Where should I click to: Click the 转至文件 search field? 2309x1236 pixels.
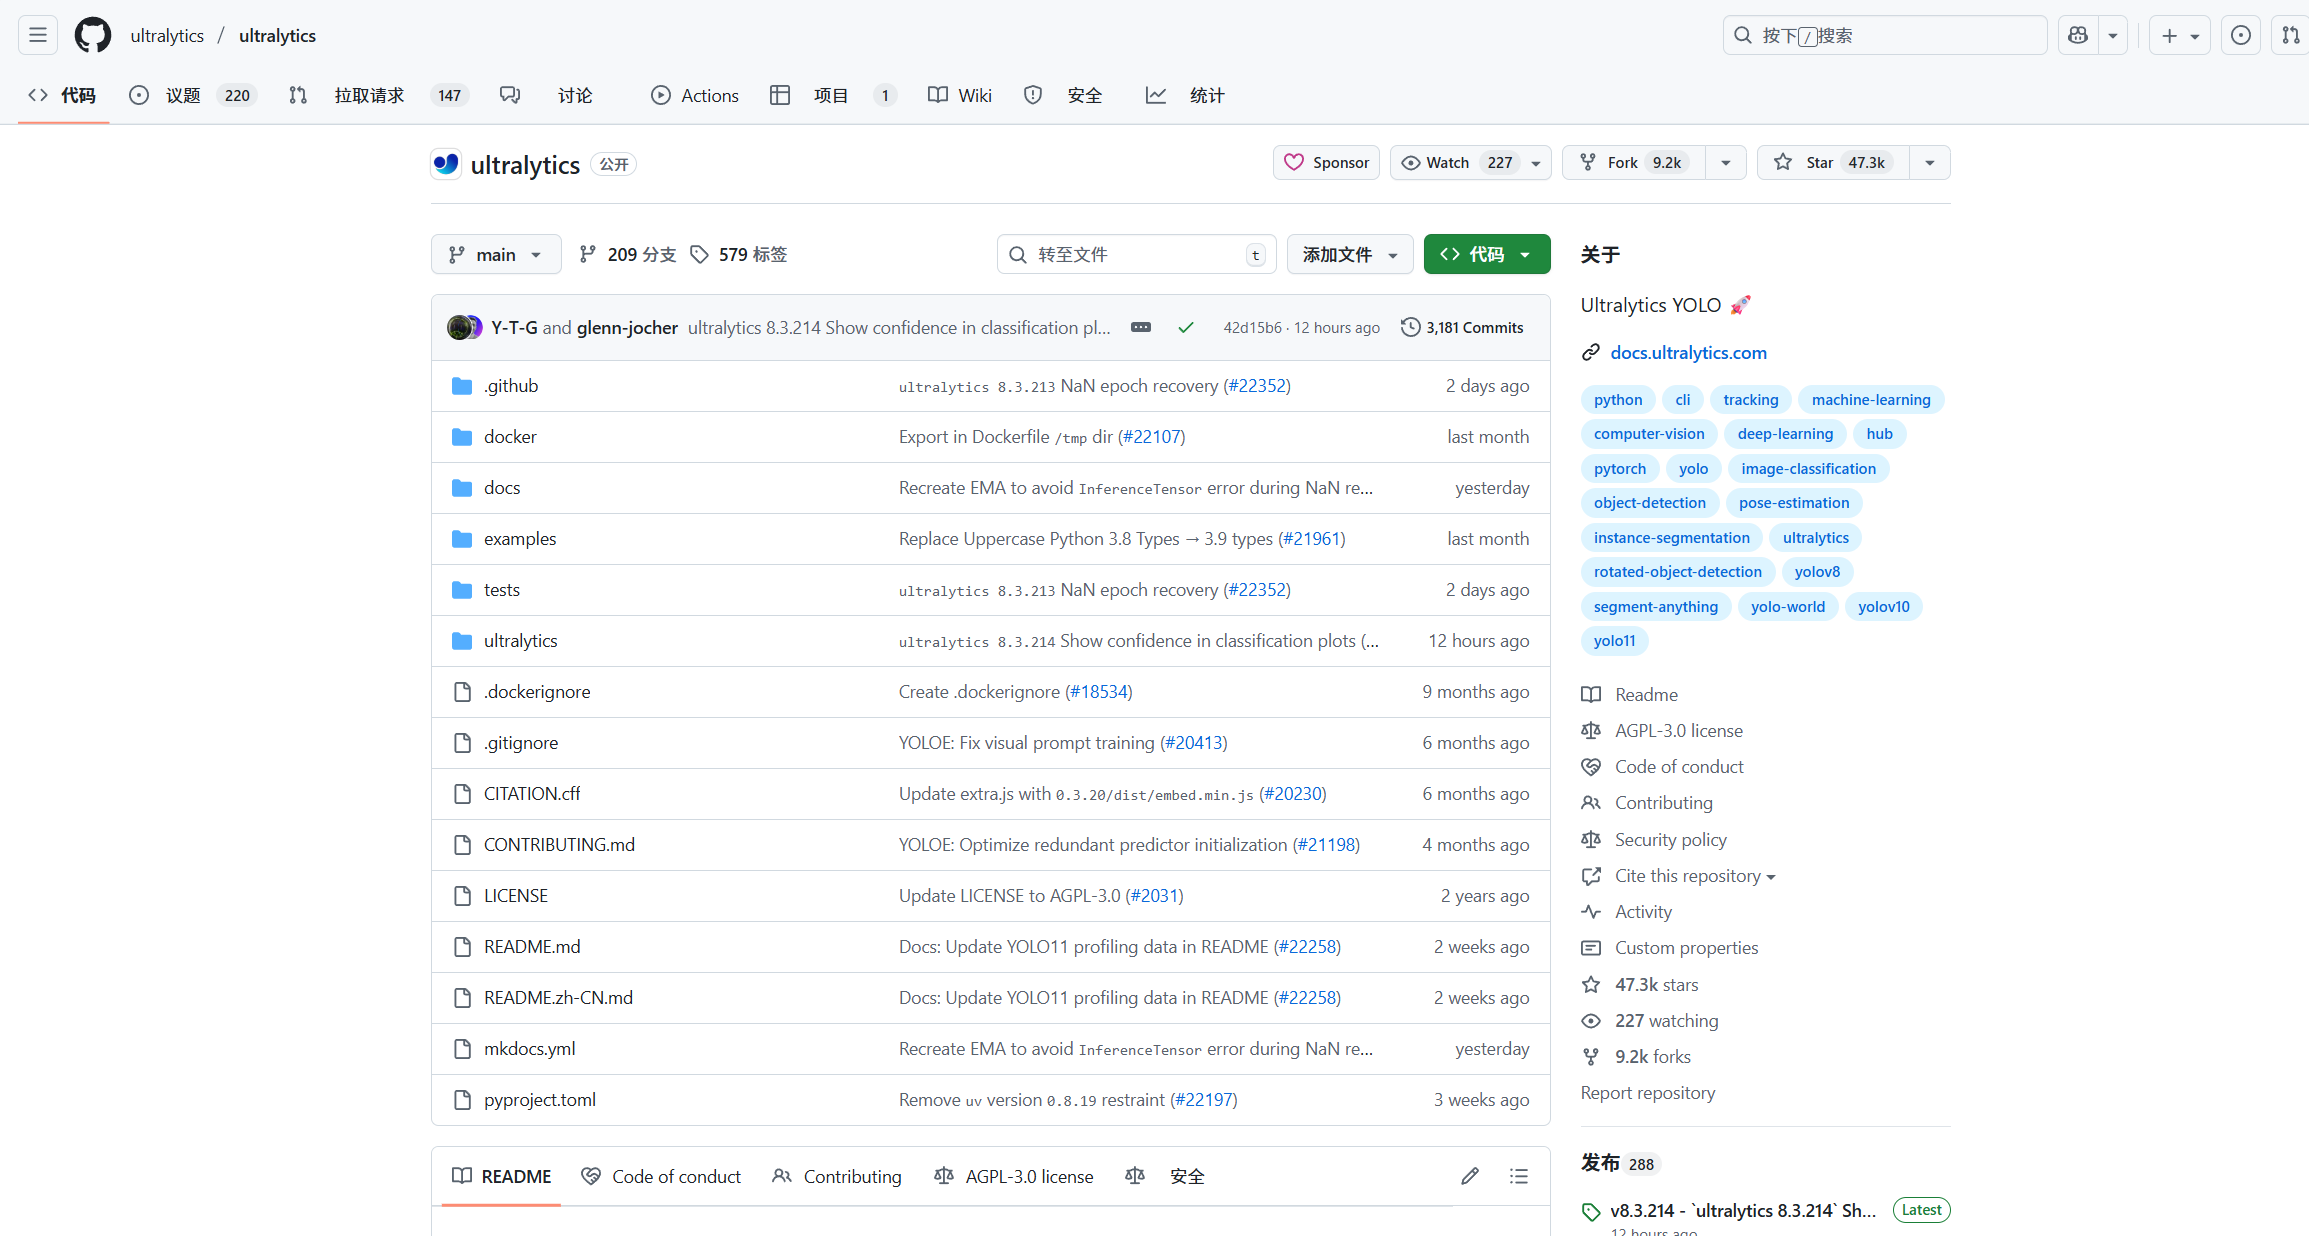click(1135, 254)
